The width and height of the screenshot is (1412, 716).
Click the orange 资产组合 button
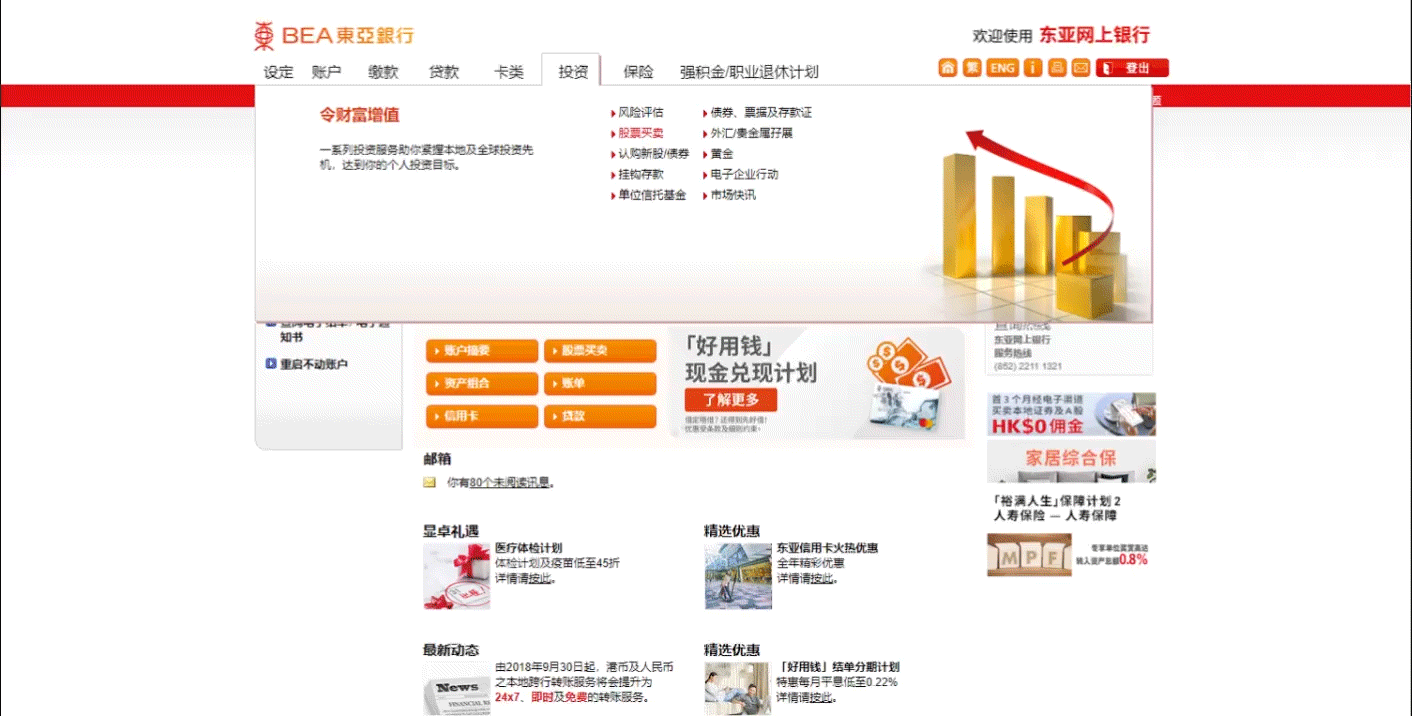[482, 384]
